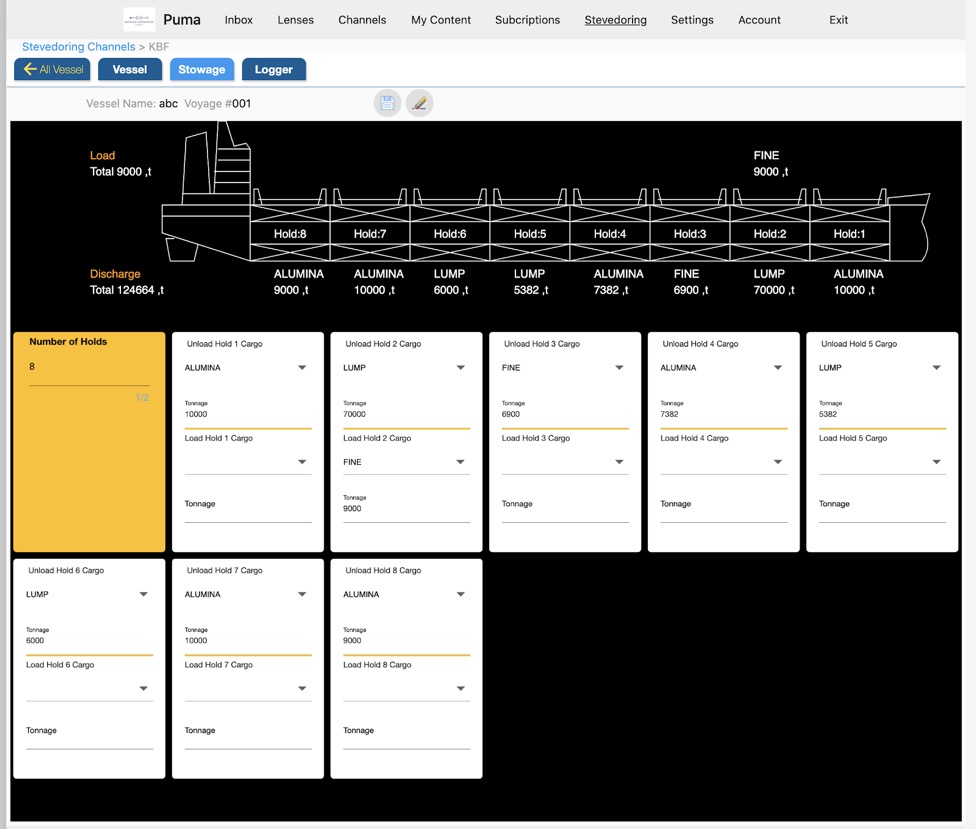Edit Unload Hold 5 tonnage 5382

883,414
